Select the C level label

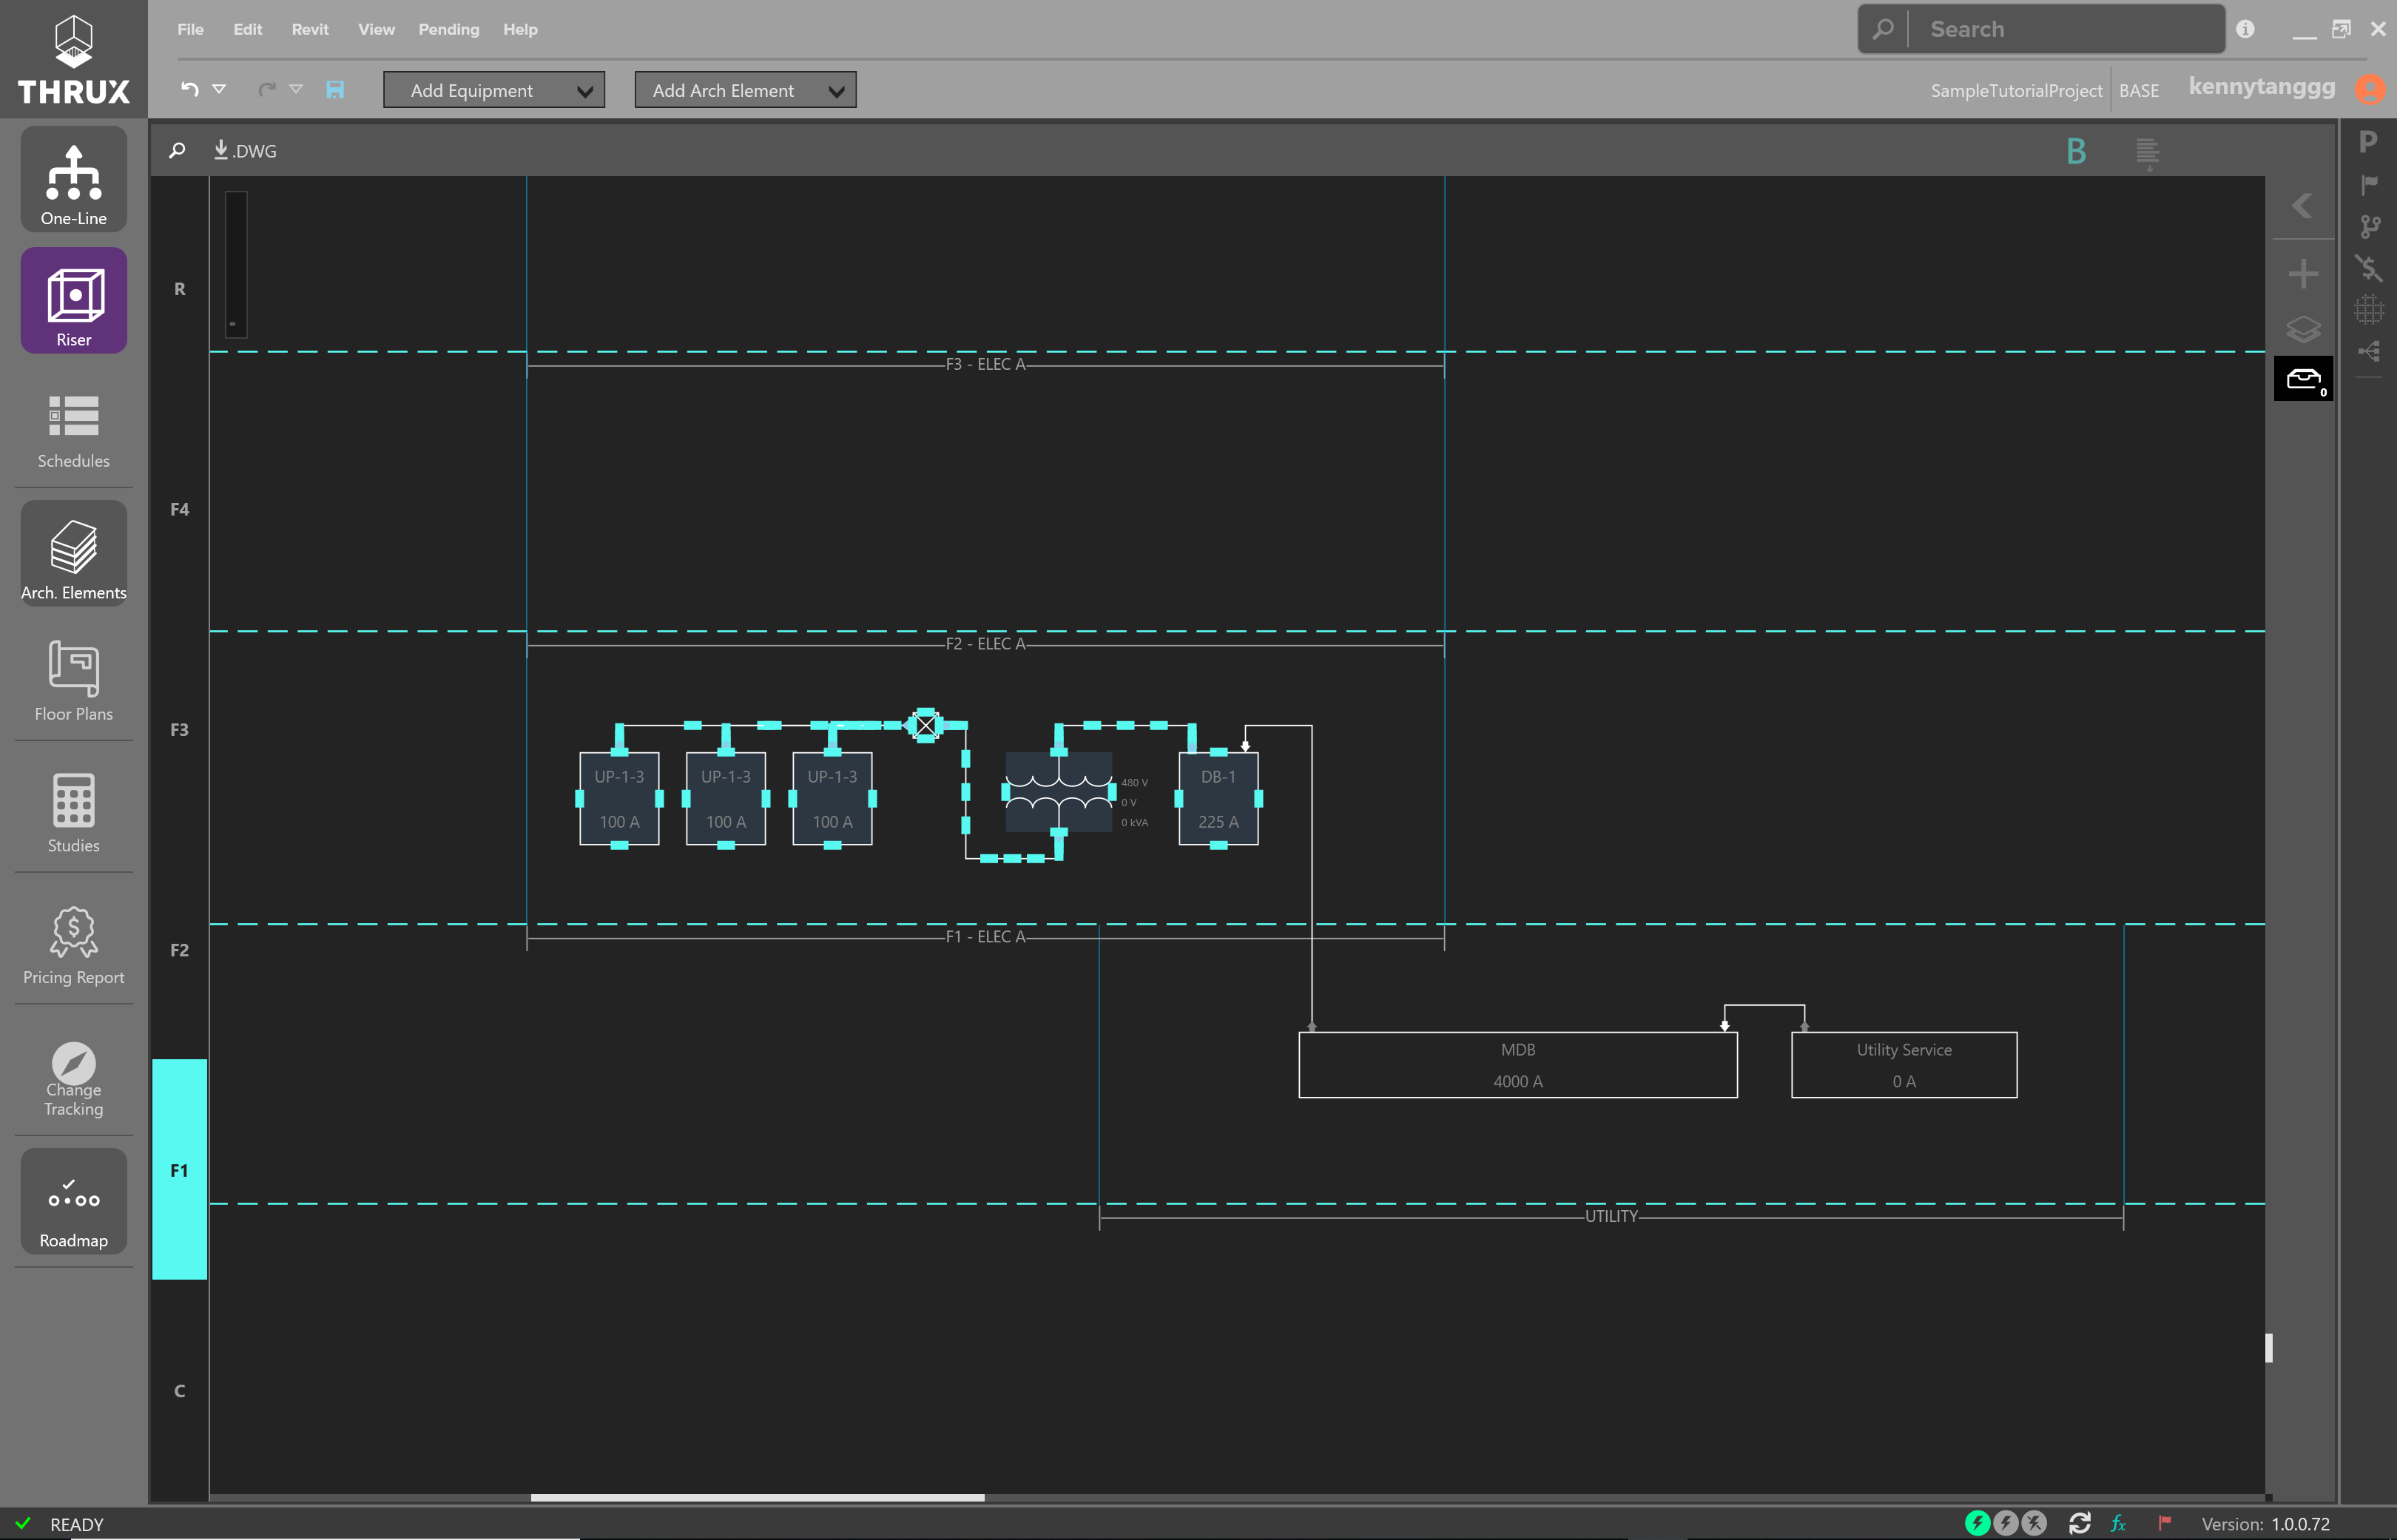[179, 1391]
